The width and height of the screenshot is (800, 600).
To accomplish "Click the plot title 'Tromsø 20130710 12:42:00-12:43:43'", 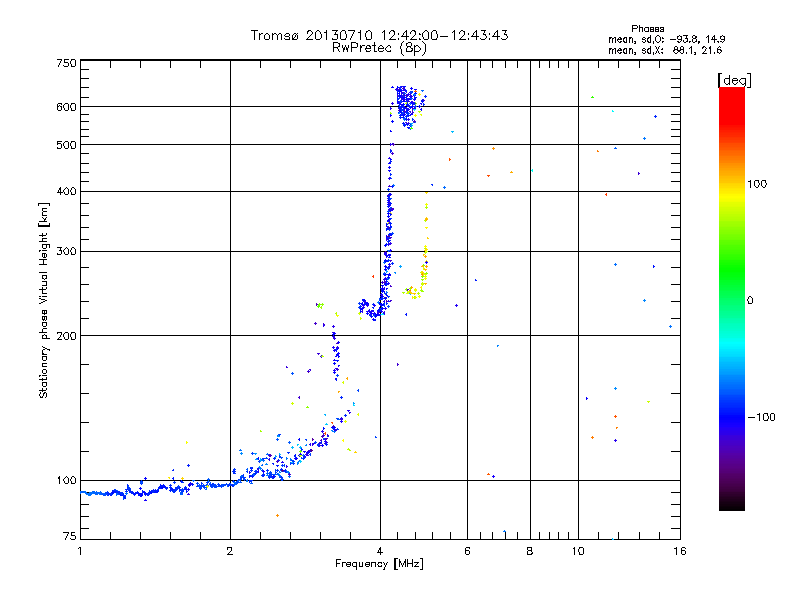I will pos(379,35).
